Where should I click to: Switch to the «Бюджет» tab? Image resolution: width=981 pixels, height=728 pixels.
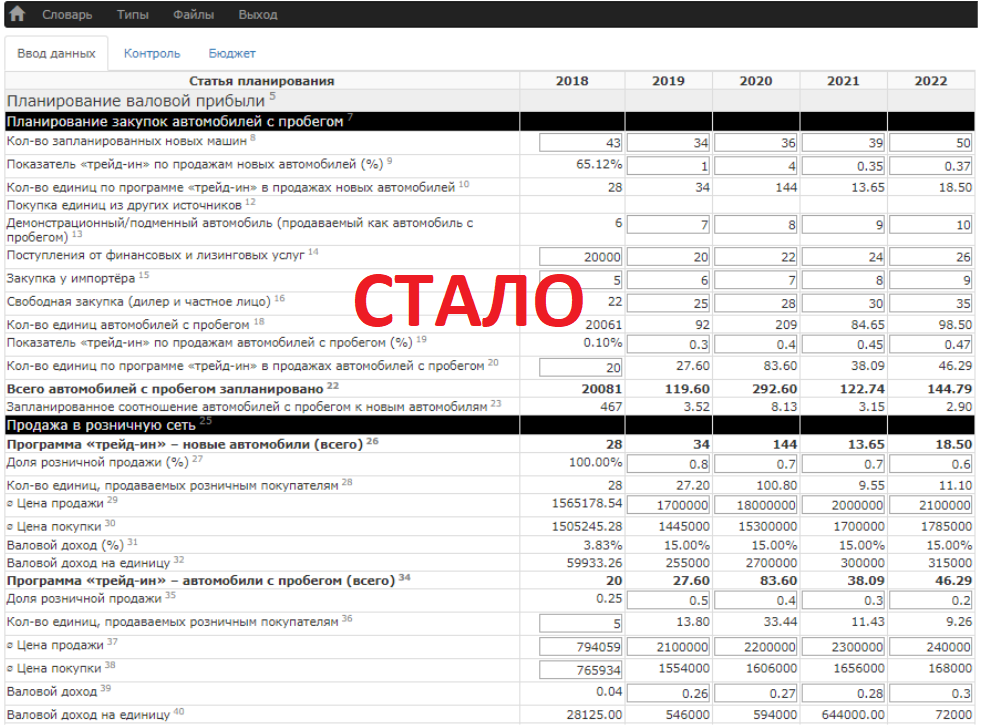click(232, 54)
